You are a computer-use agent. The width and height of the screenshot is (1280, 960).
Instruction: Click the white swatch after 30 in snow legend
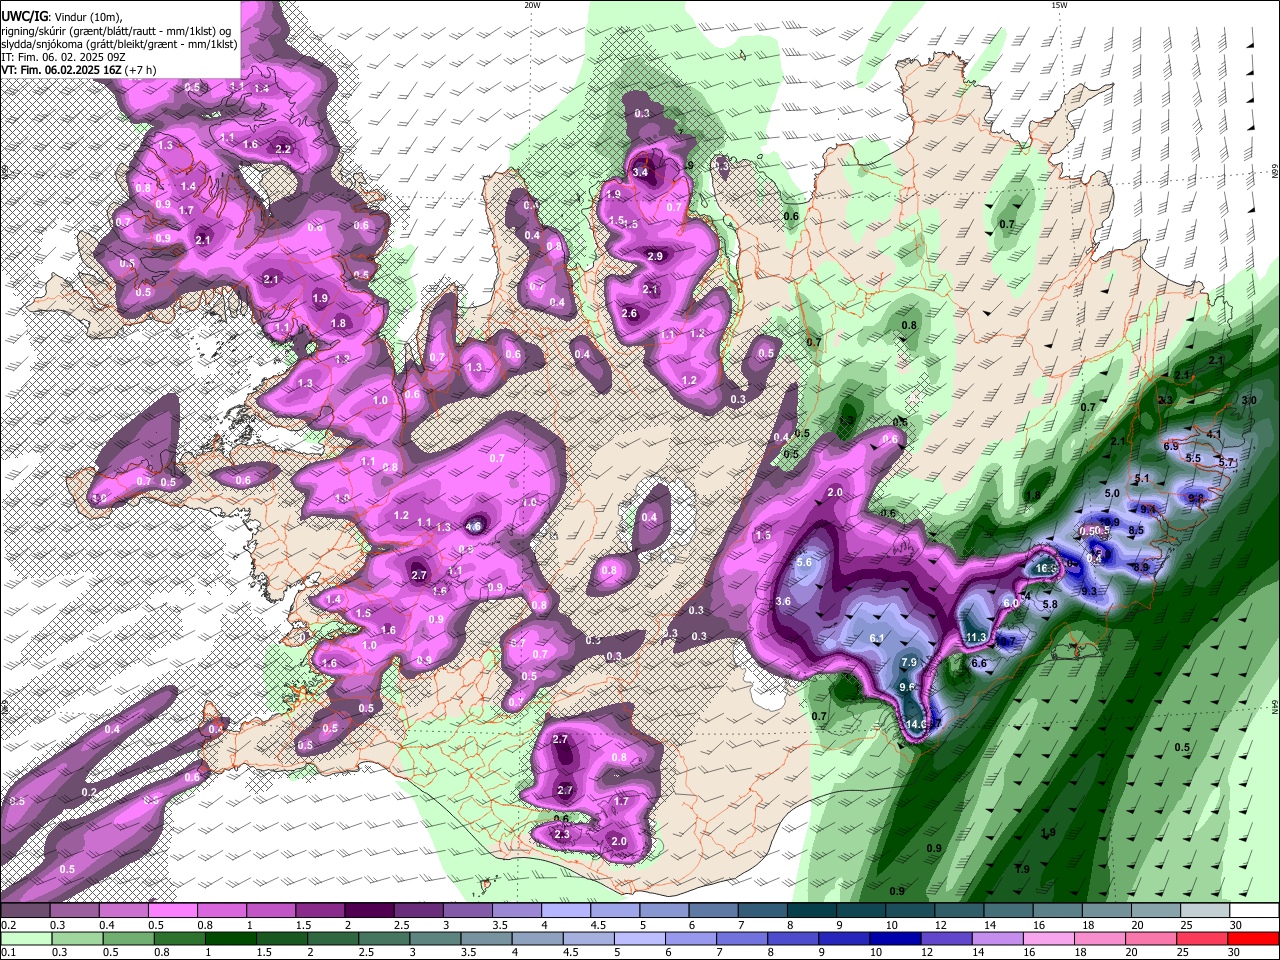1255,910
